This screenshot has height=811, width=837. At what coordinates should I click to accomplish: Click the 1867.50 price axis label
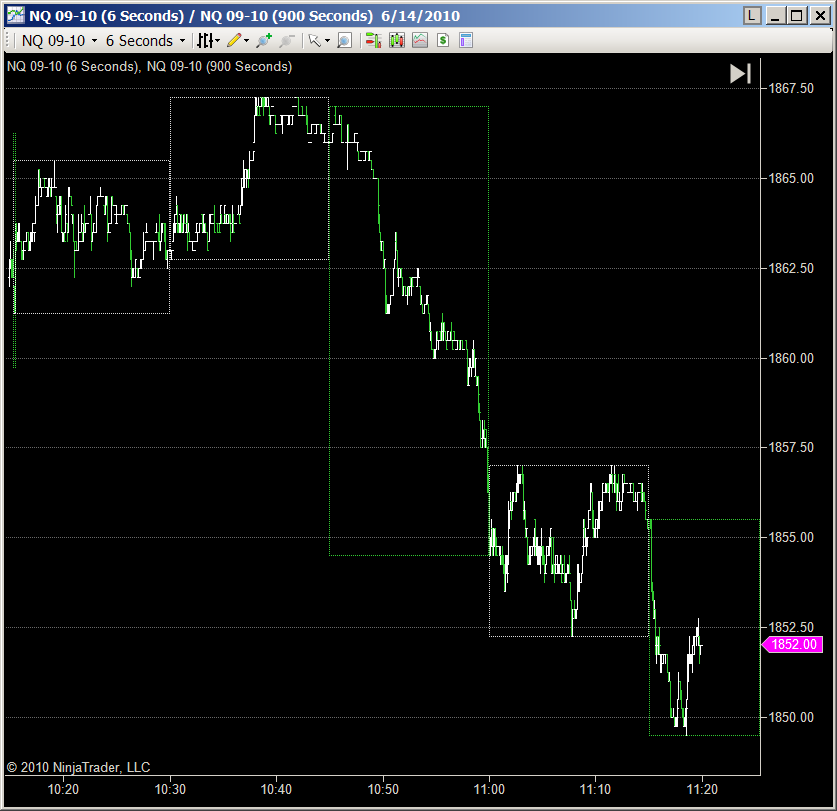(791, 88)
